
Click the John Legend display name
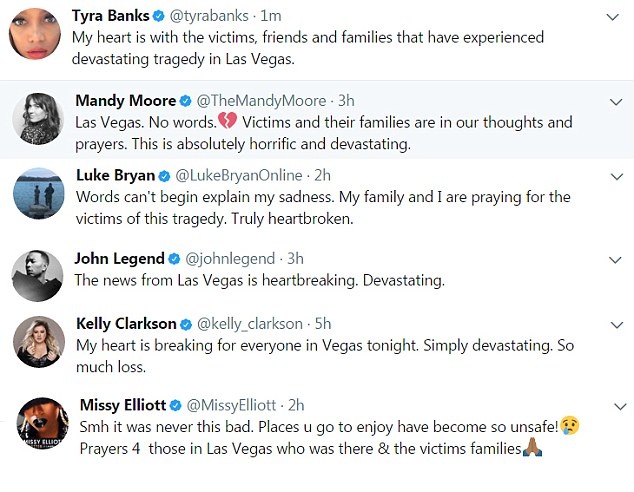[x=120, y=259]
